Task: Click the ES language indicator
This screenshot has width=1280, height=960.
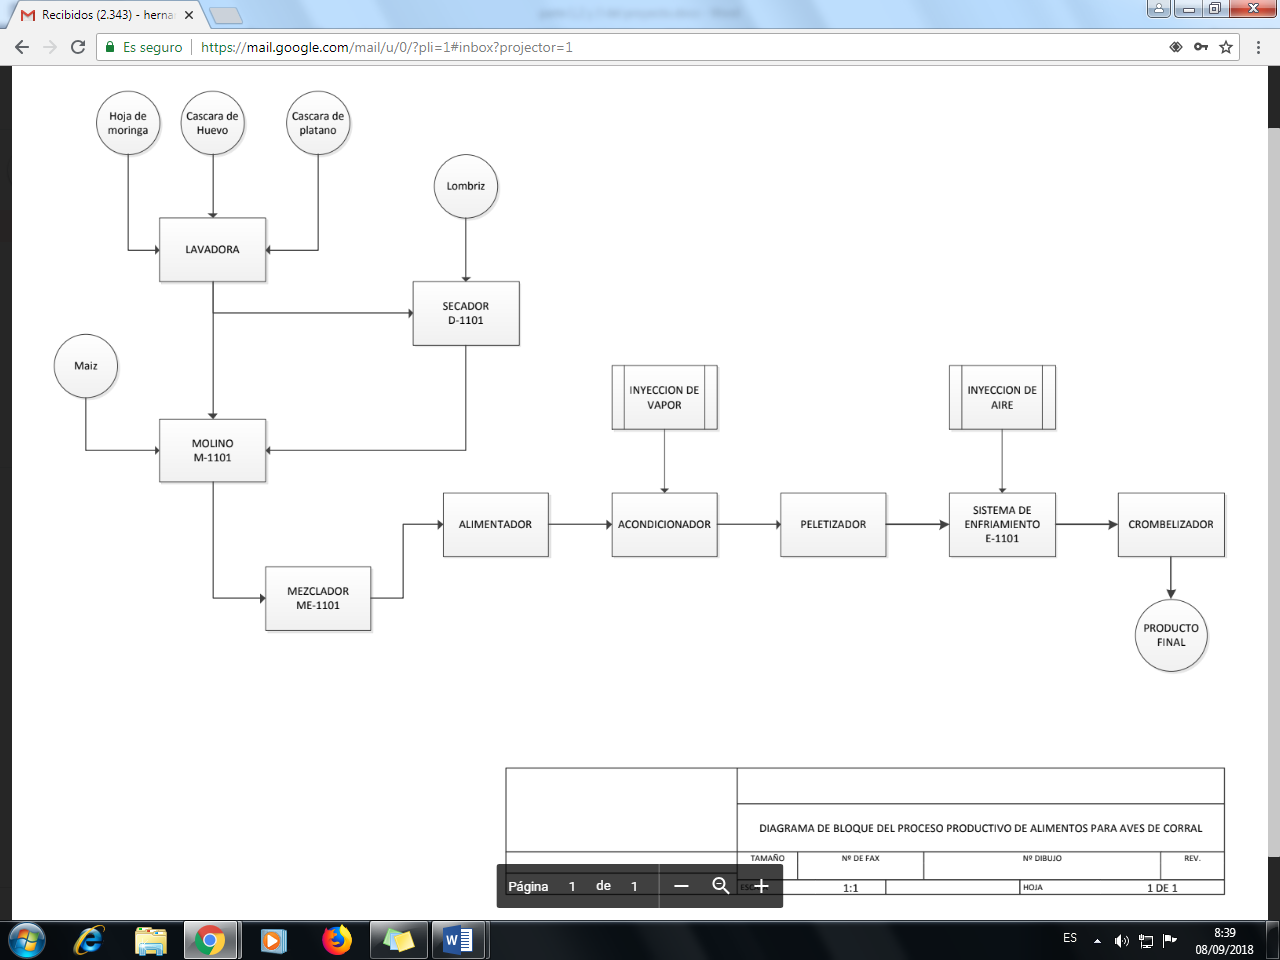Action: pyautogui.click(x=1070, y=938)
